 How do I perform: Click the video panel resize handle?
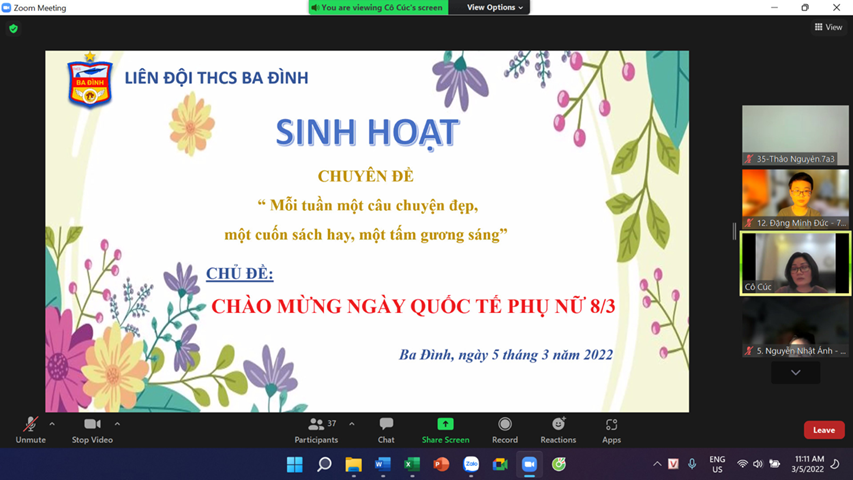[734, 231]
